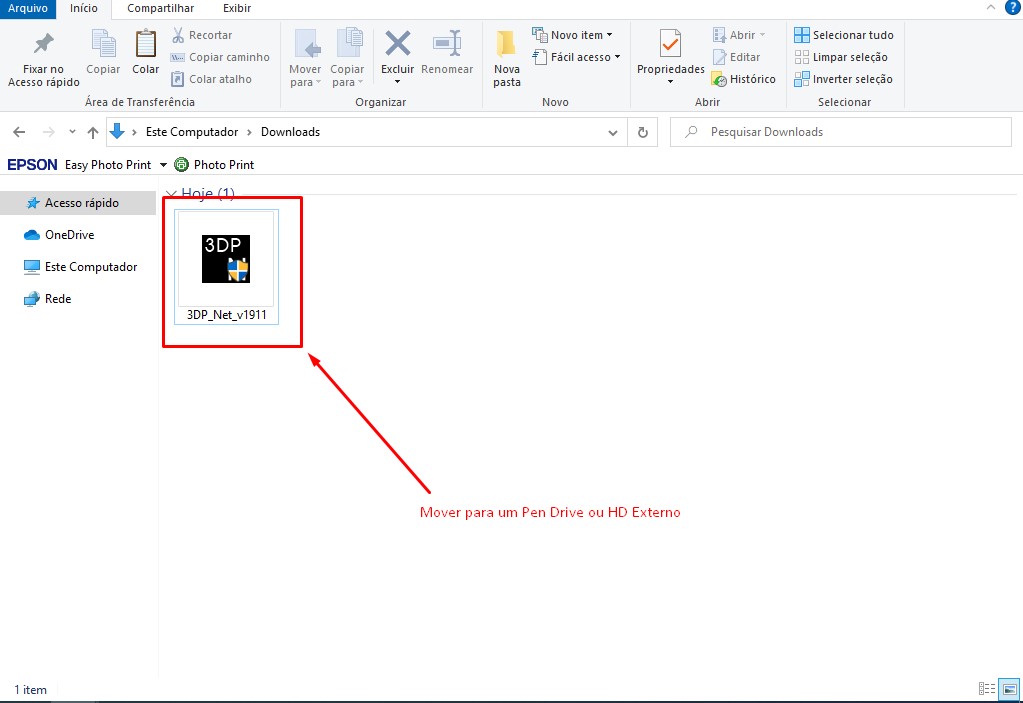The height and width of the screenshot is (703, 1023).
Task: Pin folder with Fixar no Acesso rápido
Action: tap(44, 59)
